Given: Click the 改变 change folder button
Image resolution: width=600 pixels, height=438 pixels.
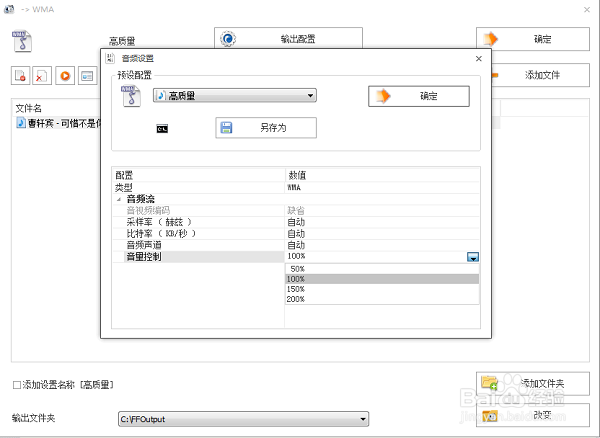Looking at the screenshot, I should tap(533, 415).
